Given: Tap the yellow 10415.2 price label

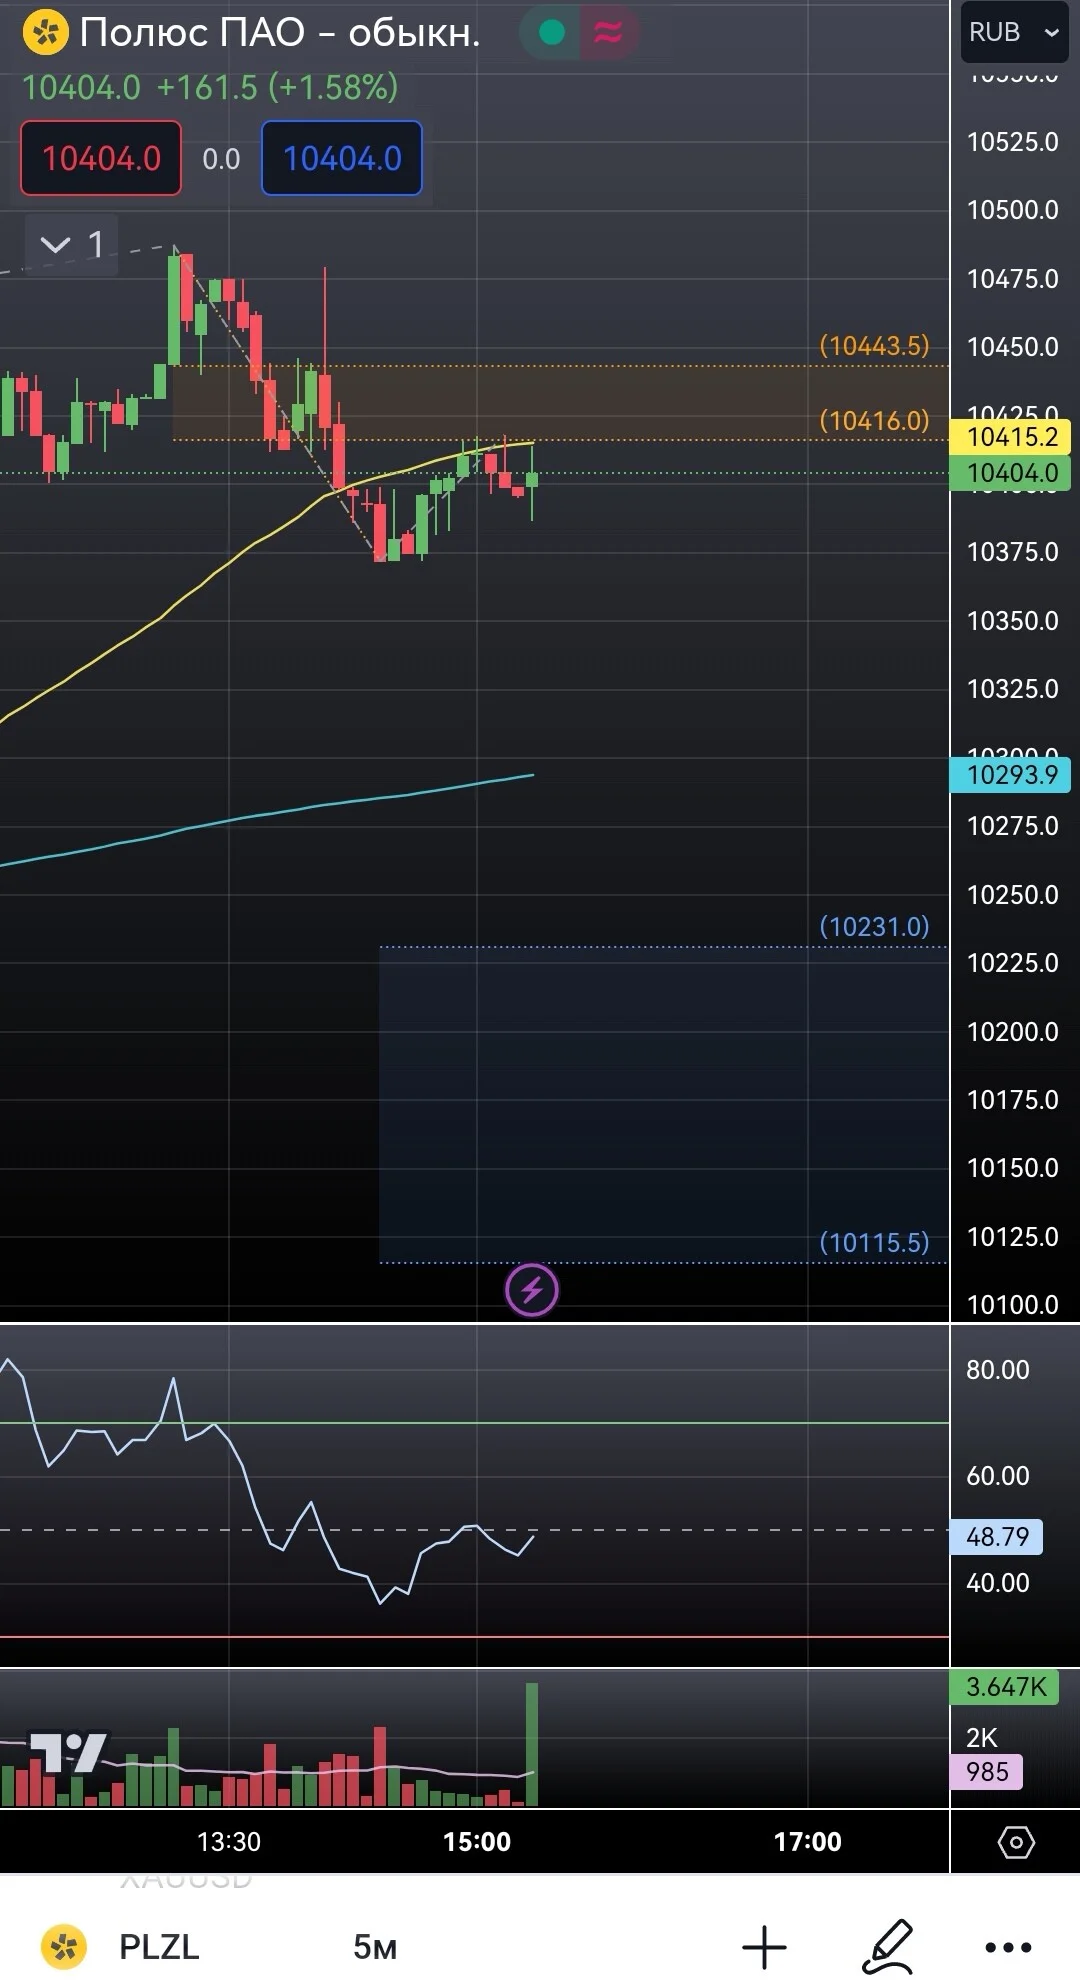Looking at the screenshot, I should point(1012,437).
